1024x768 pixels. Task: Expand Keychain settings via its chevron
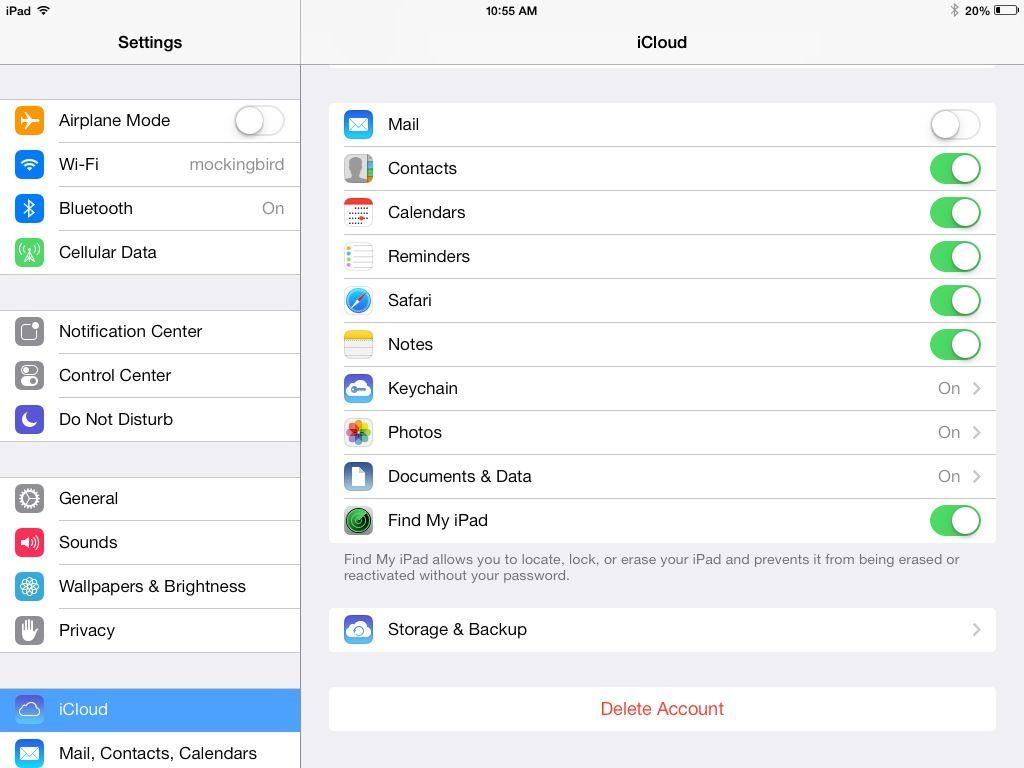click(976, 388)
